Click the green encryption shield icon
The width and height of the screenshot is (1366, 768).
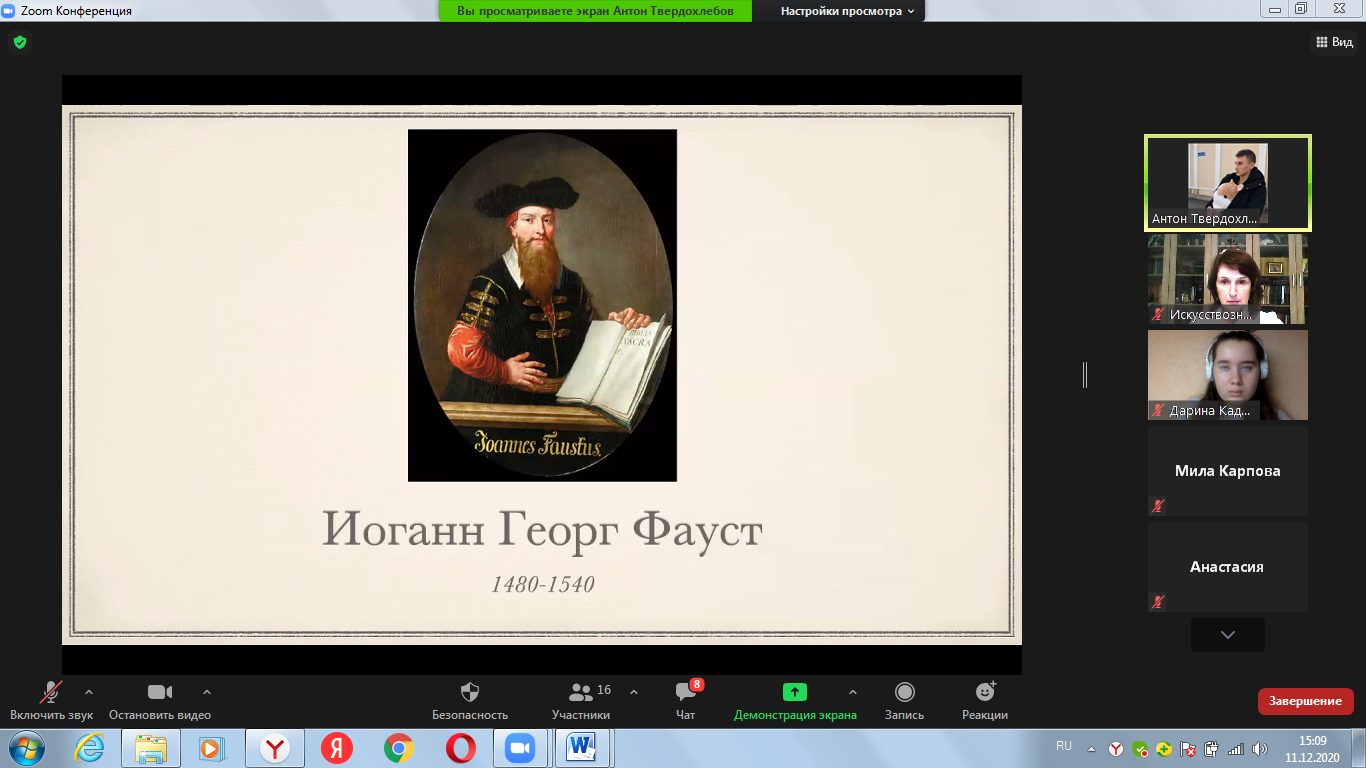19,42
